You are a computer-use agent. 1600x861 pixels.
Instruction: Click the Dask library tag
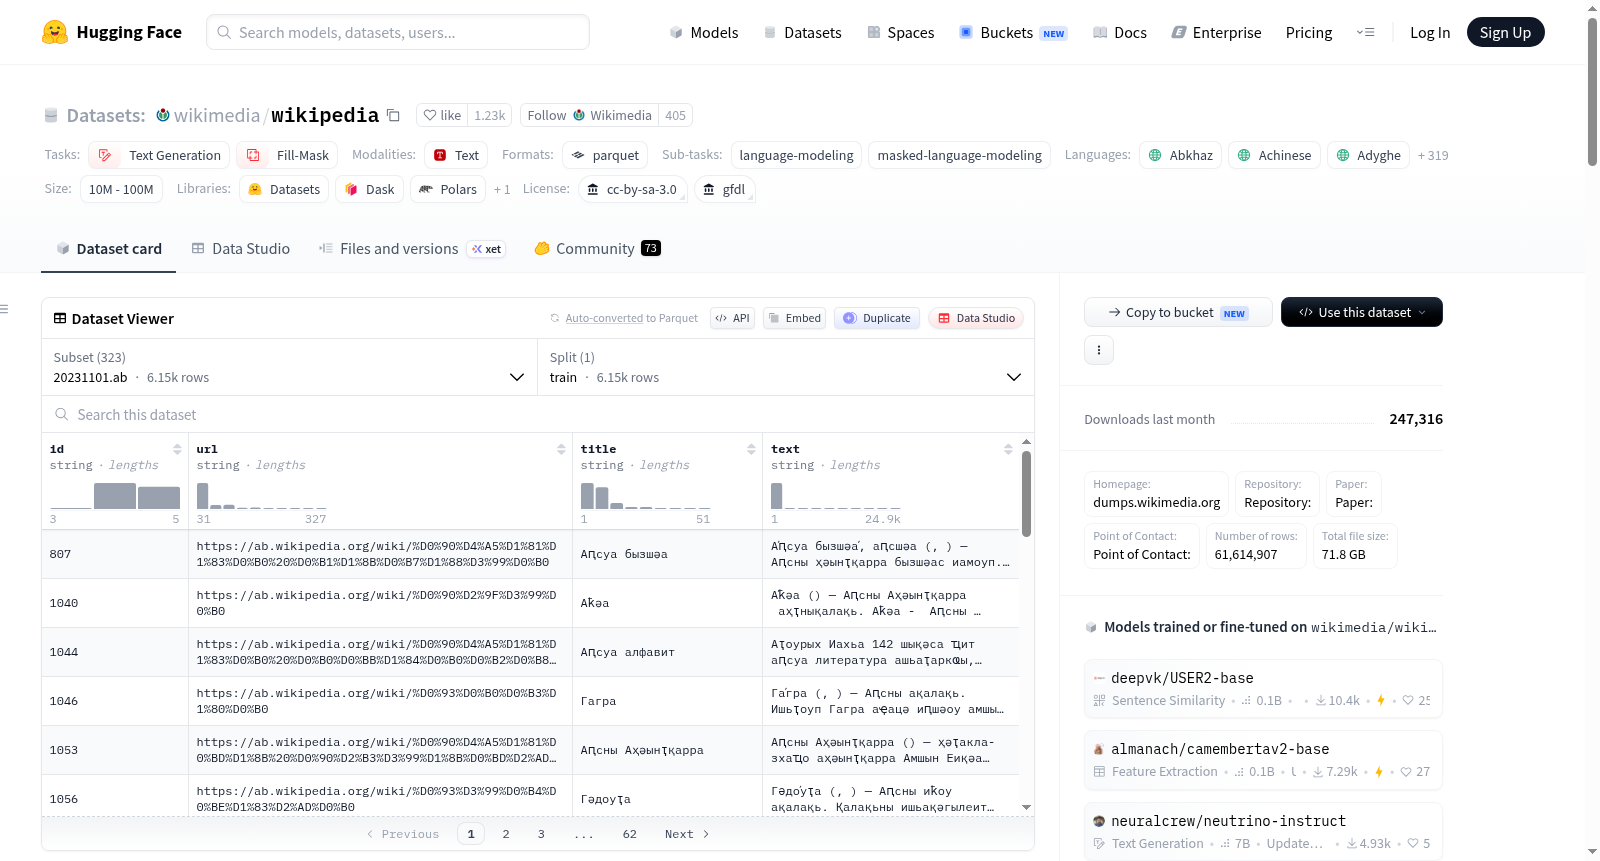(x=369, y=189)
